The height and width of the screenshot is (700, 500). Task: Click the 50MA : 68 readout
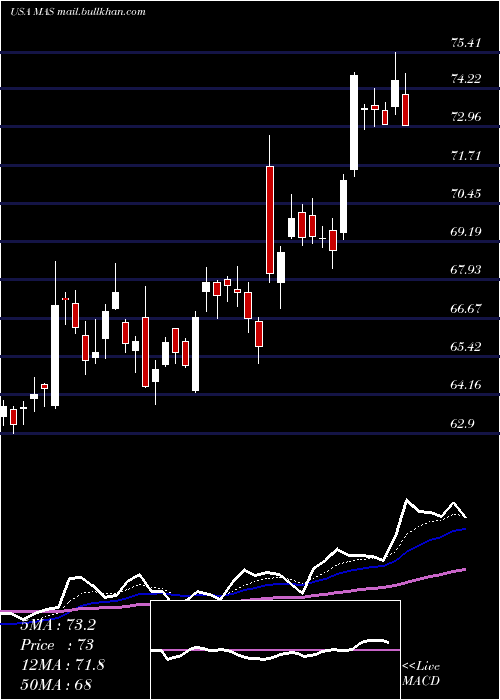click(56, 684)
